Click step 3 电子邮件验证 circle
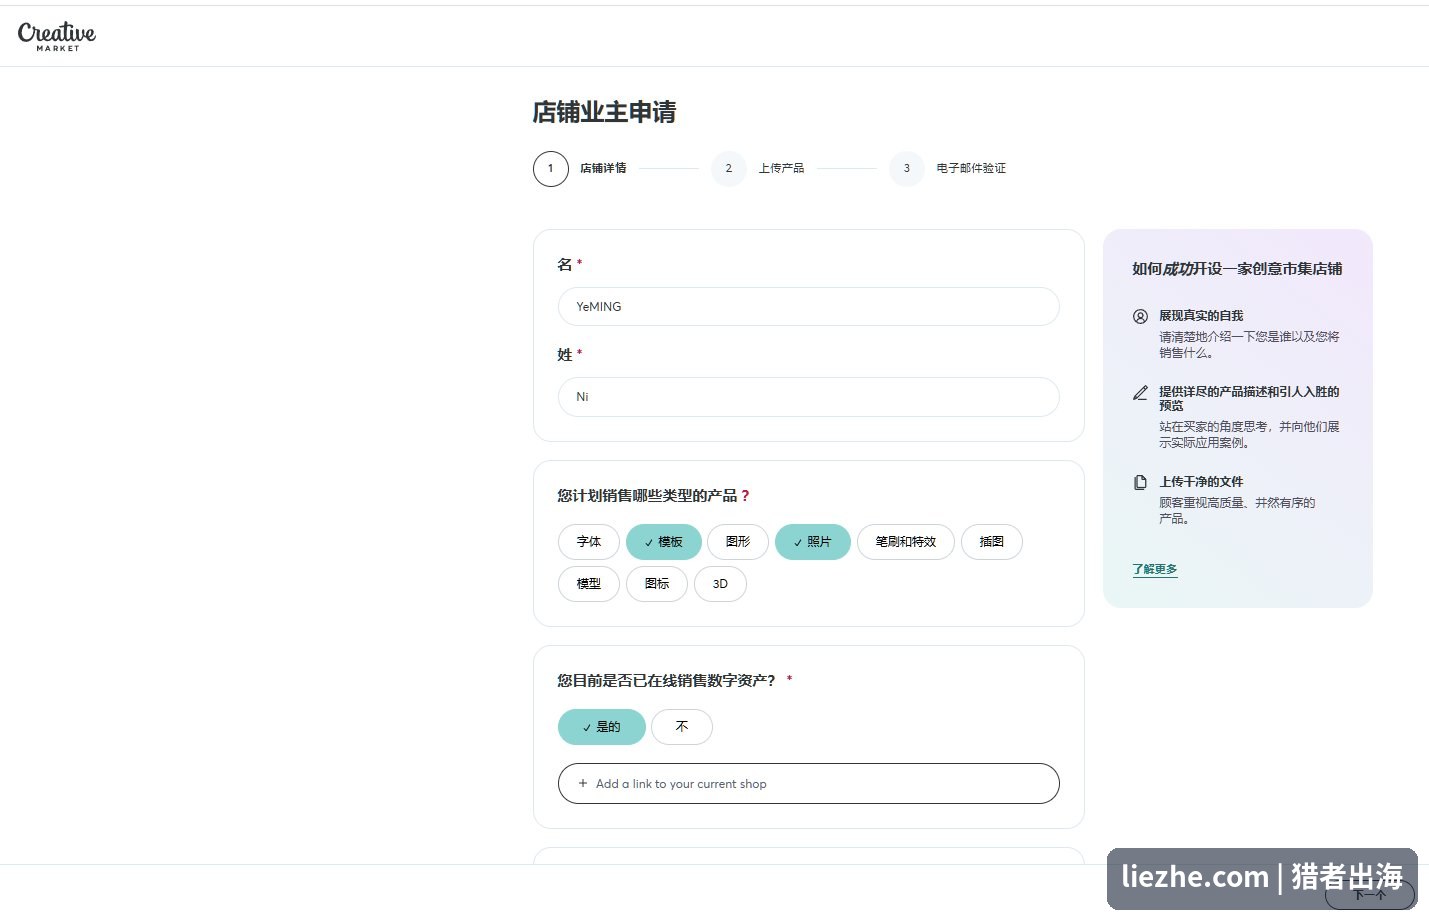Image resolution: width=1429 pixels, height=921 pixels. click(907, 169)
